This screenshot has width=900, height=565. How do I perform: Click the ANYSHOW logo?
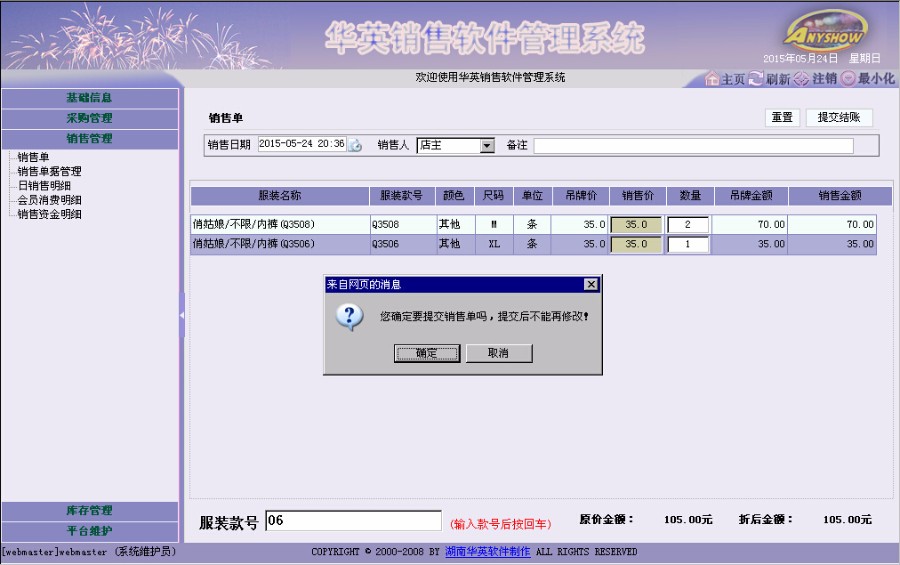click(x=825, y=30)
